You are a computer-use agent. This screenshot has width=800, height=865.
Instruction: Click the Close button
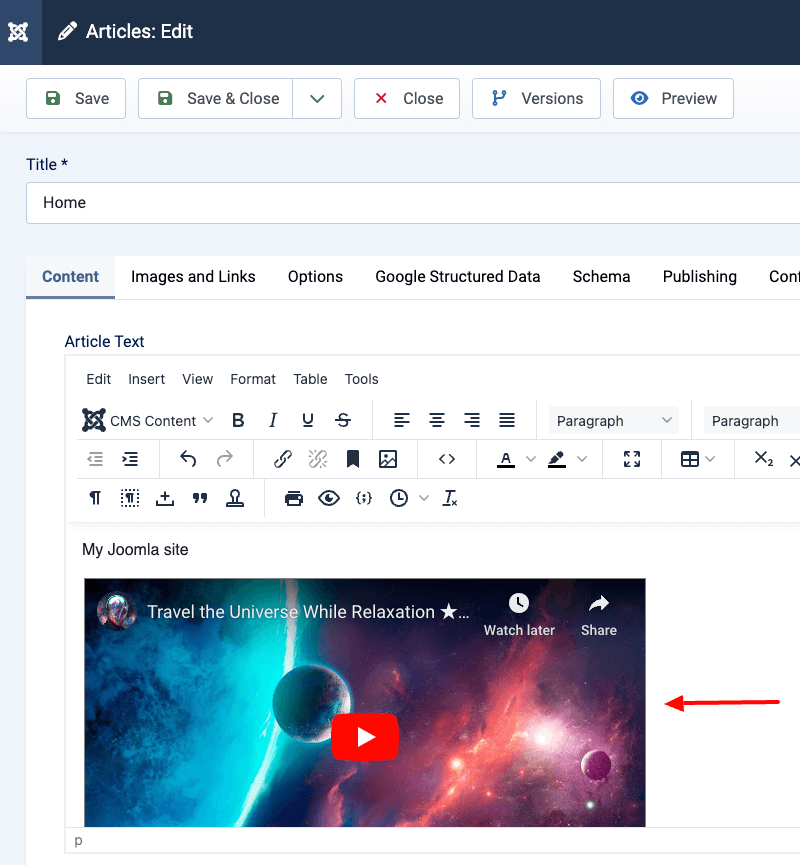(407, 99)
